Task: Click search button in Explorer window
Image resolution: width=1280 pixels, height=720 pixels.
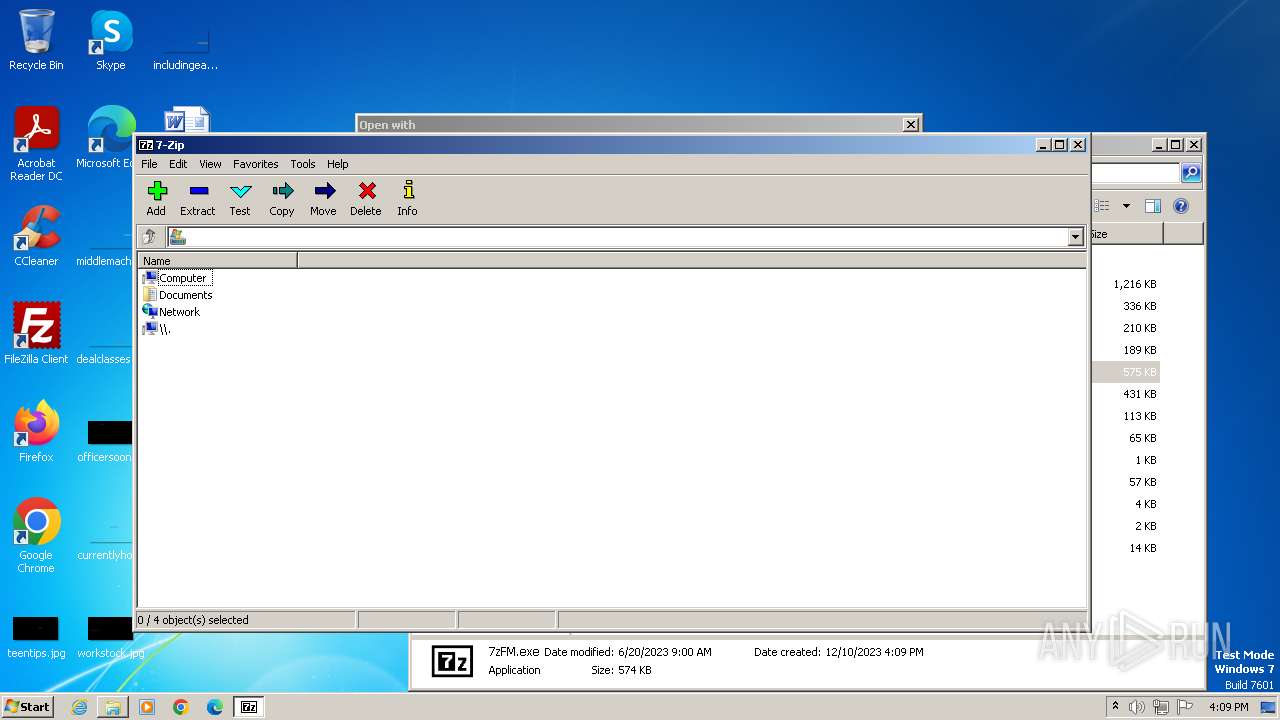Action: point(1190,173)
